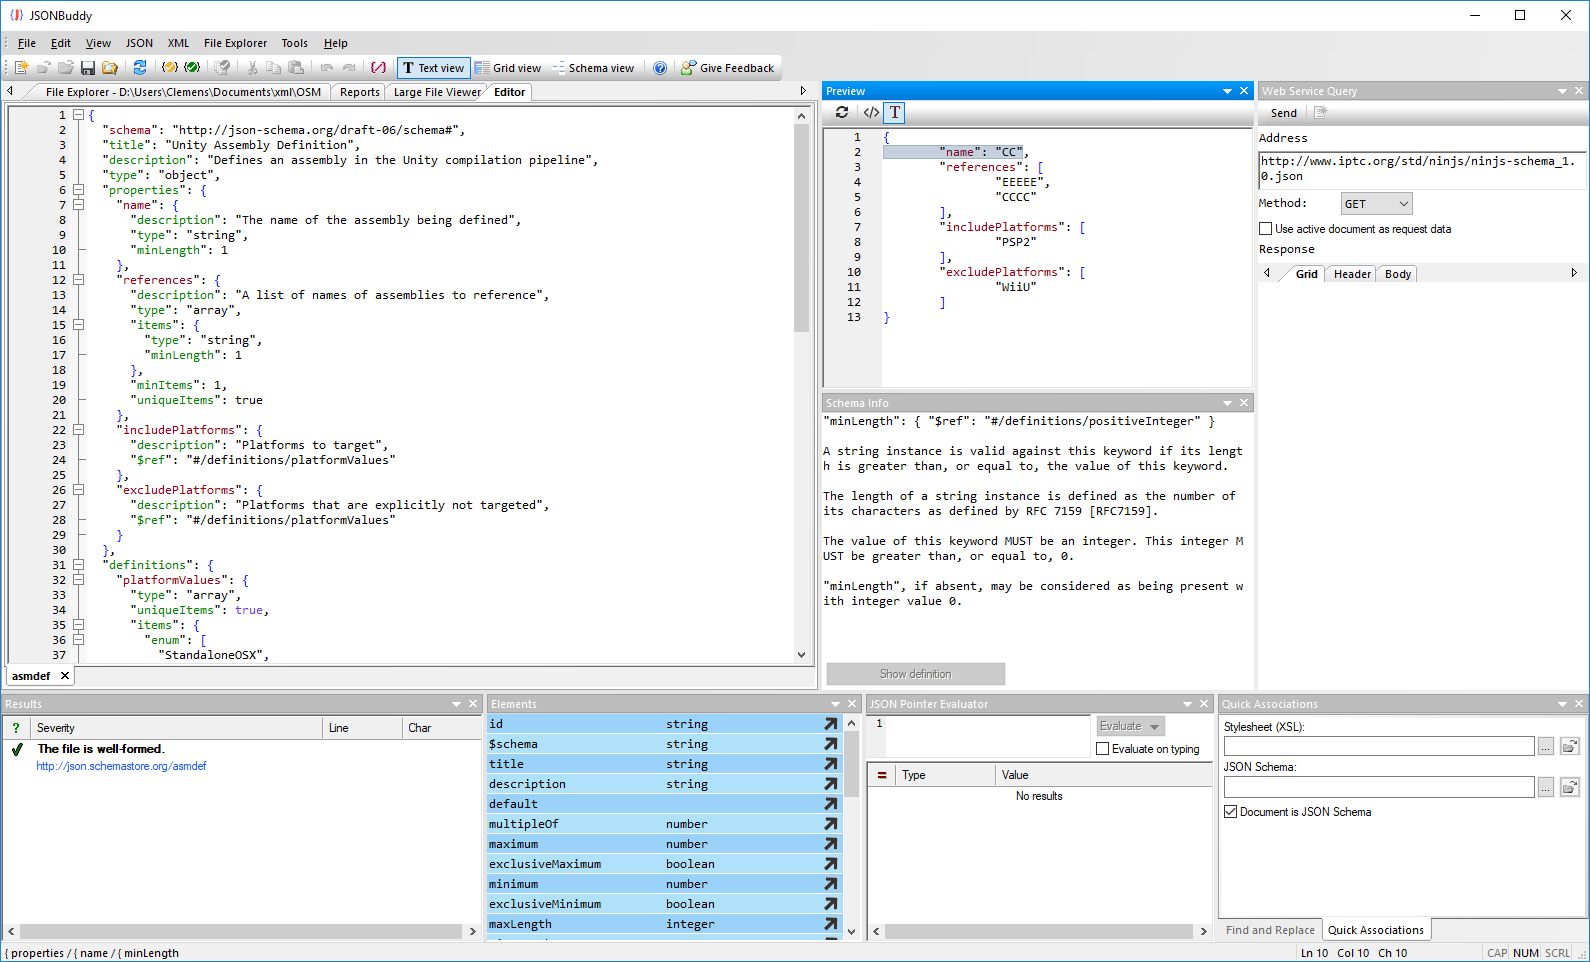The height and width of the screenshot is (962, 1590).
Task: Uncheck 'Document is JSON Schema'
Action: (1231, 812)
